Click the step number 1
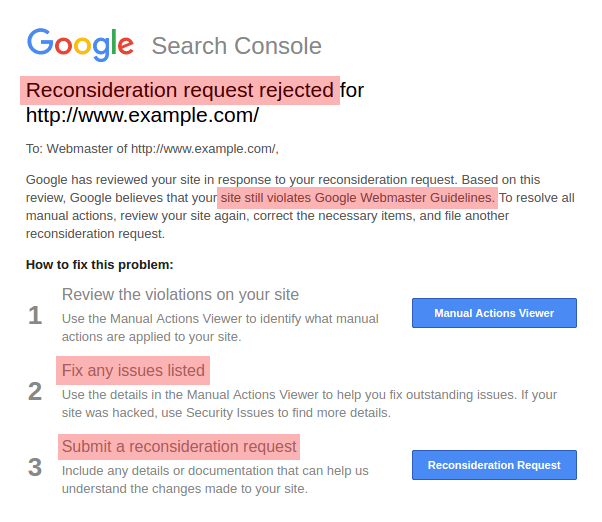This screenshot has height=522, width=602. (35, 316)
